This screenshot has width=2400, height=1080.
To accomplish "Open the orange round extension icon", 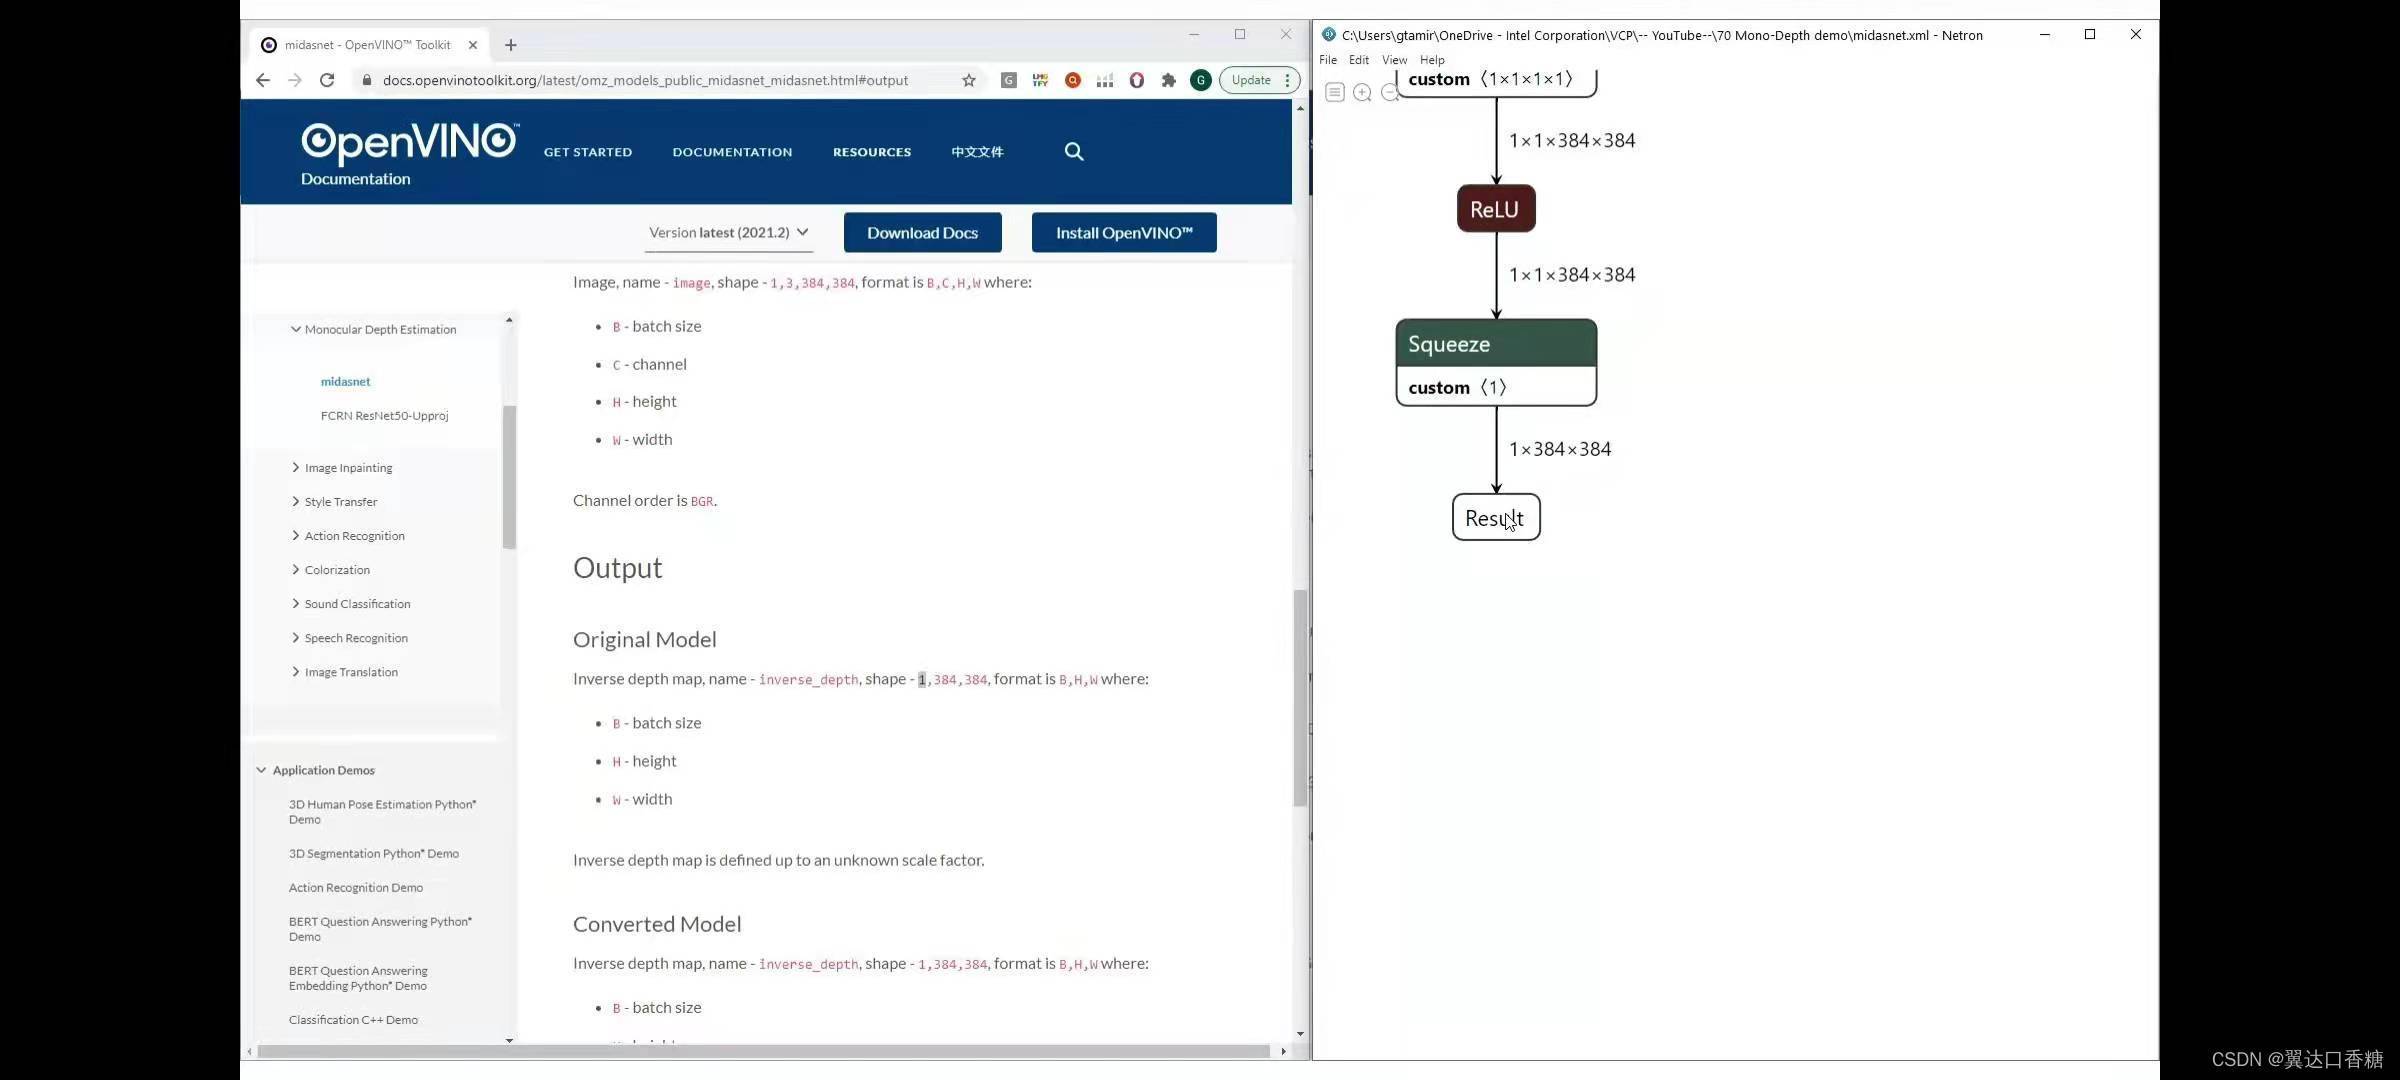I will pos(1073,80).
